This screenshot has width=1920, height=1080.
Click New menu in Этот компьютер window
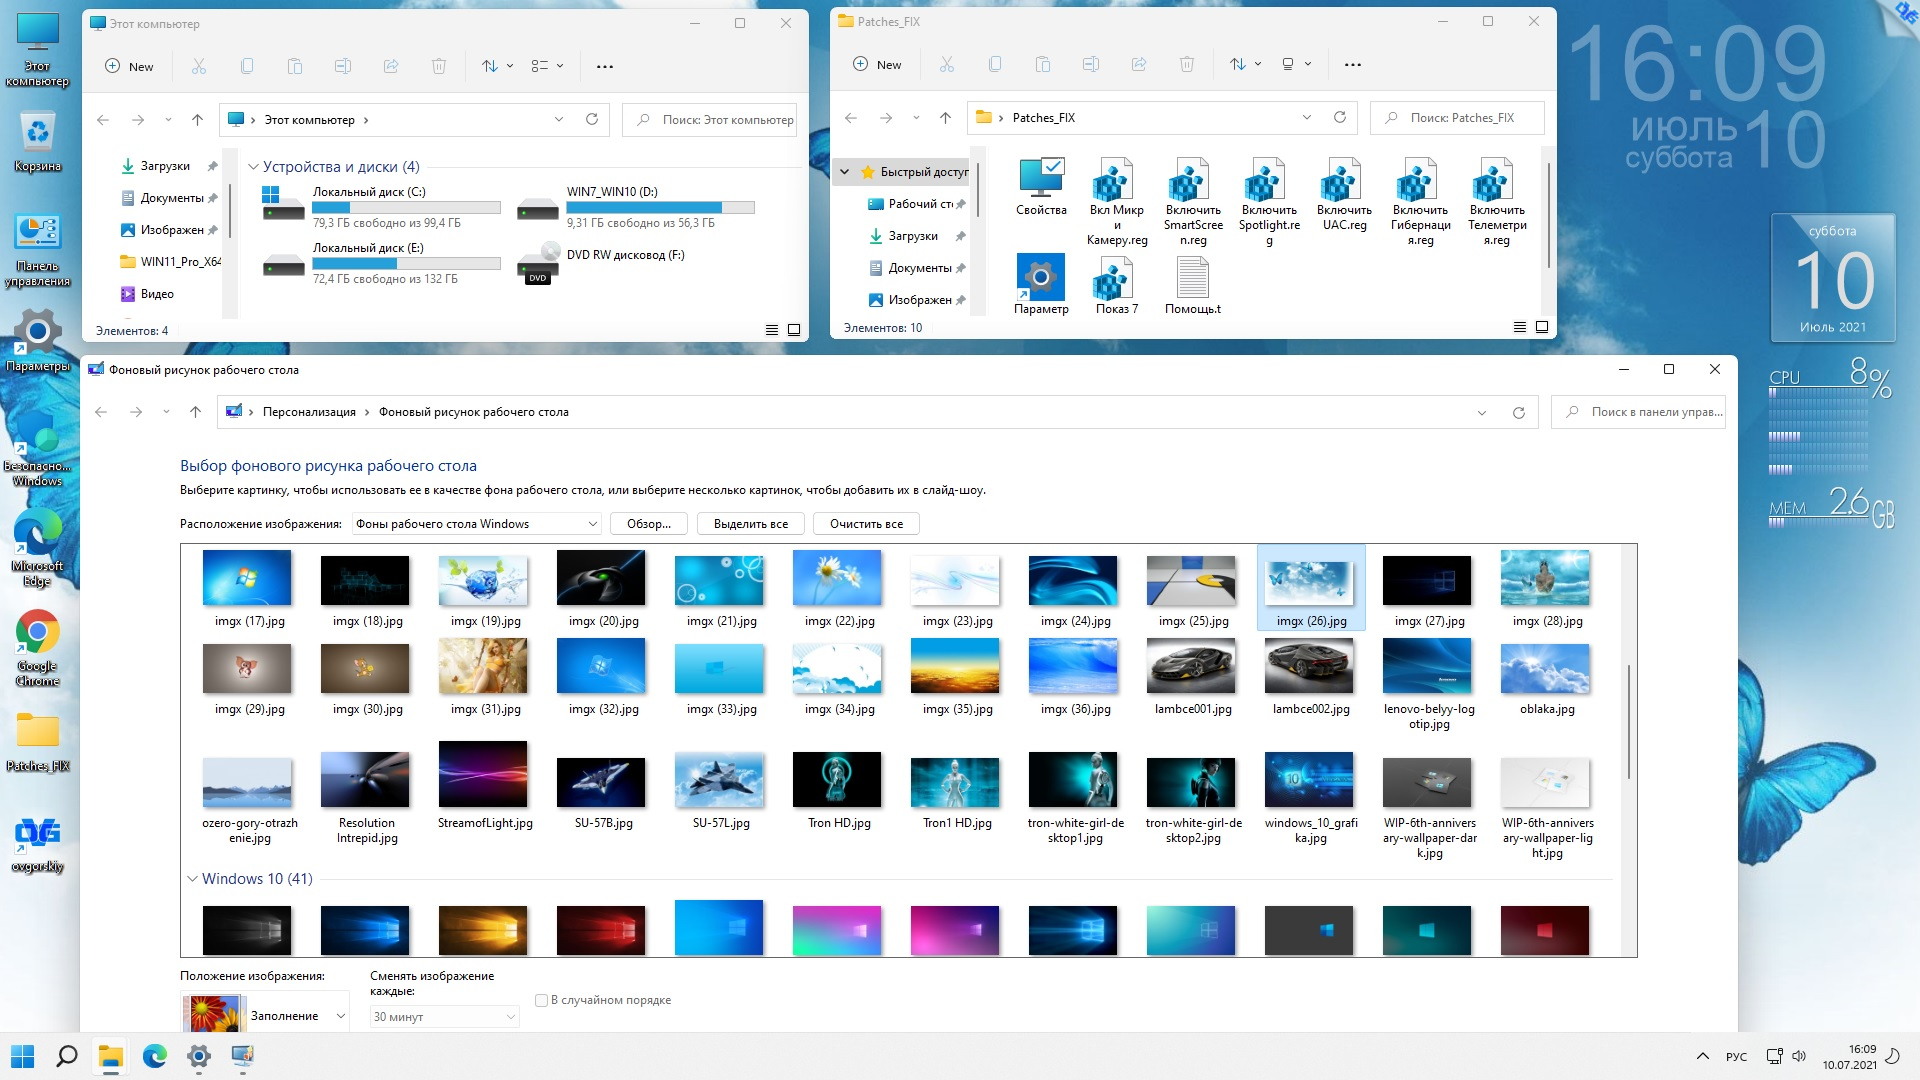click(x=130, y=66)
